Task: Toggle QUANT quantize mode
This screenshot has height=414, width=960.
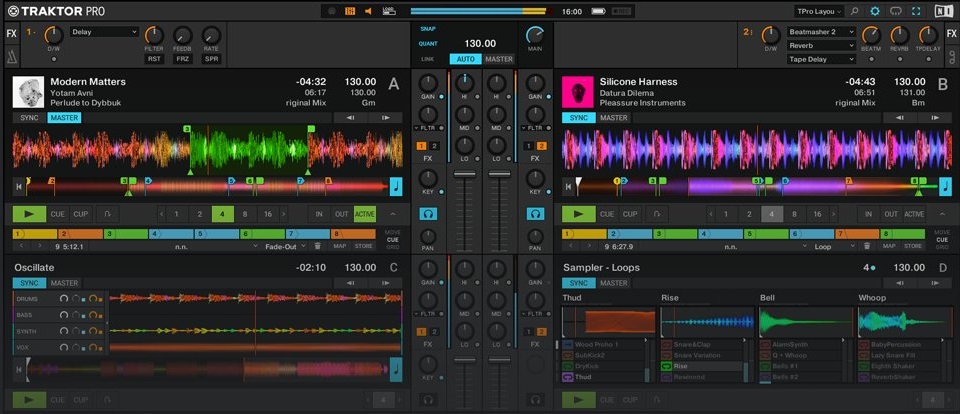Action: click(428, 44)
